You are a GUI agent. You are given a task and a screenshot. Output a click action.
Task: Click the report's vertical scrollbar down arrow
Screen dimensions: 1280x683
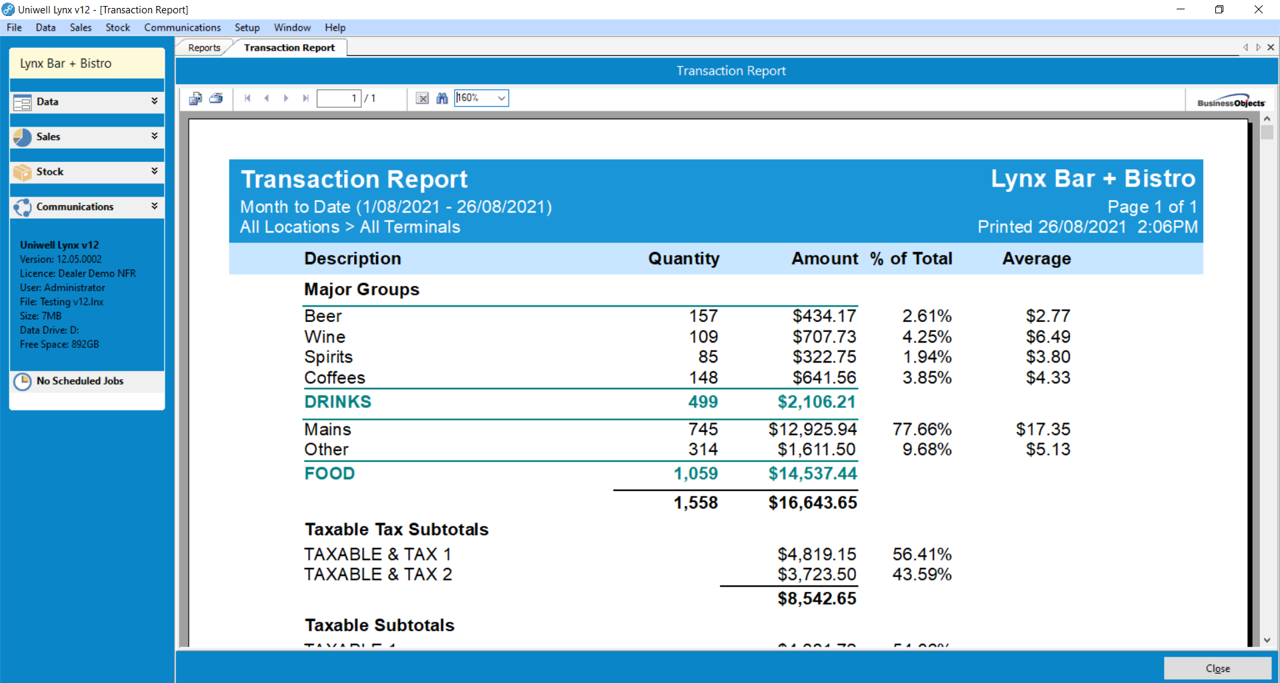(x=1267, y=640)
